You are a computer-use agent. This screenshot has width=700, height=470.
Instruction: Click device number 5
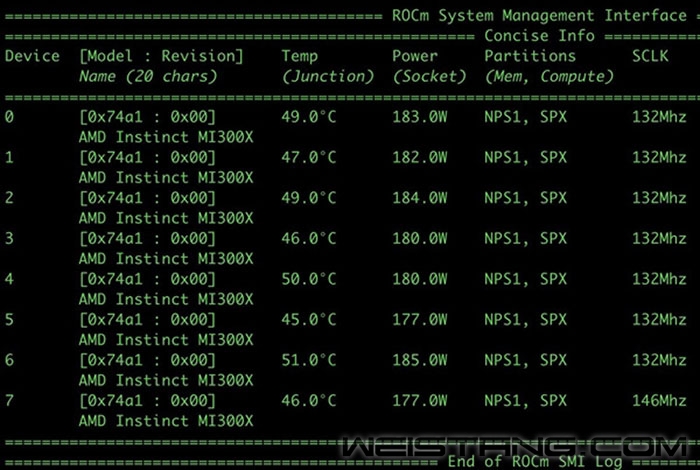click(x=9, y=320)
